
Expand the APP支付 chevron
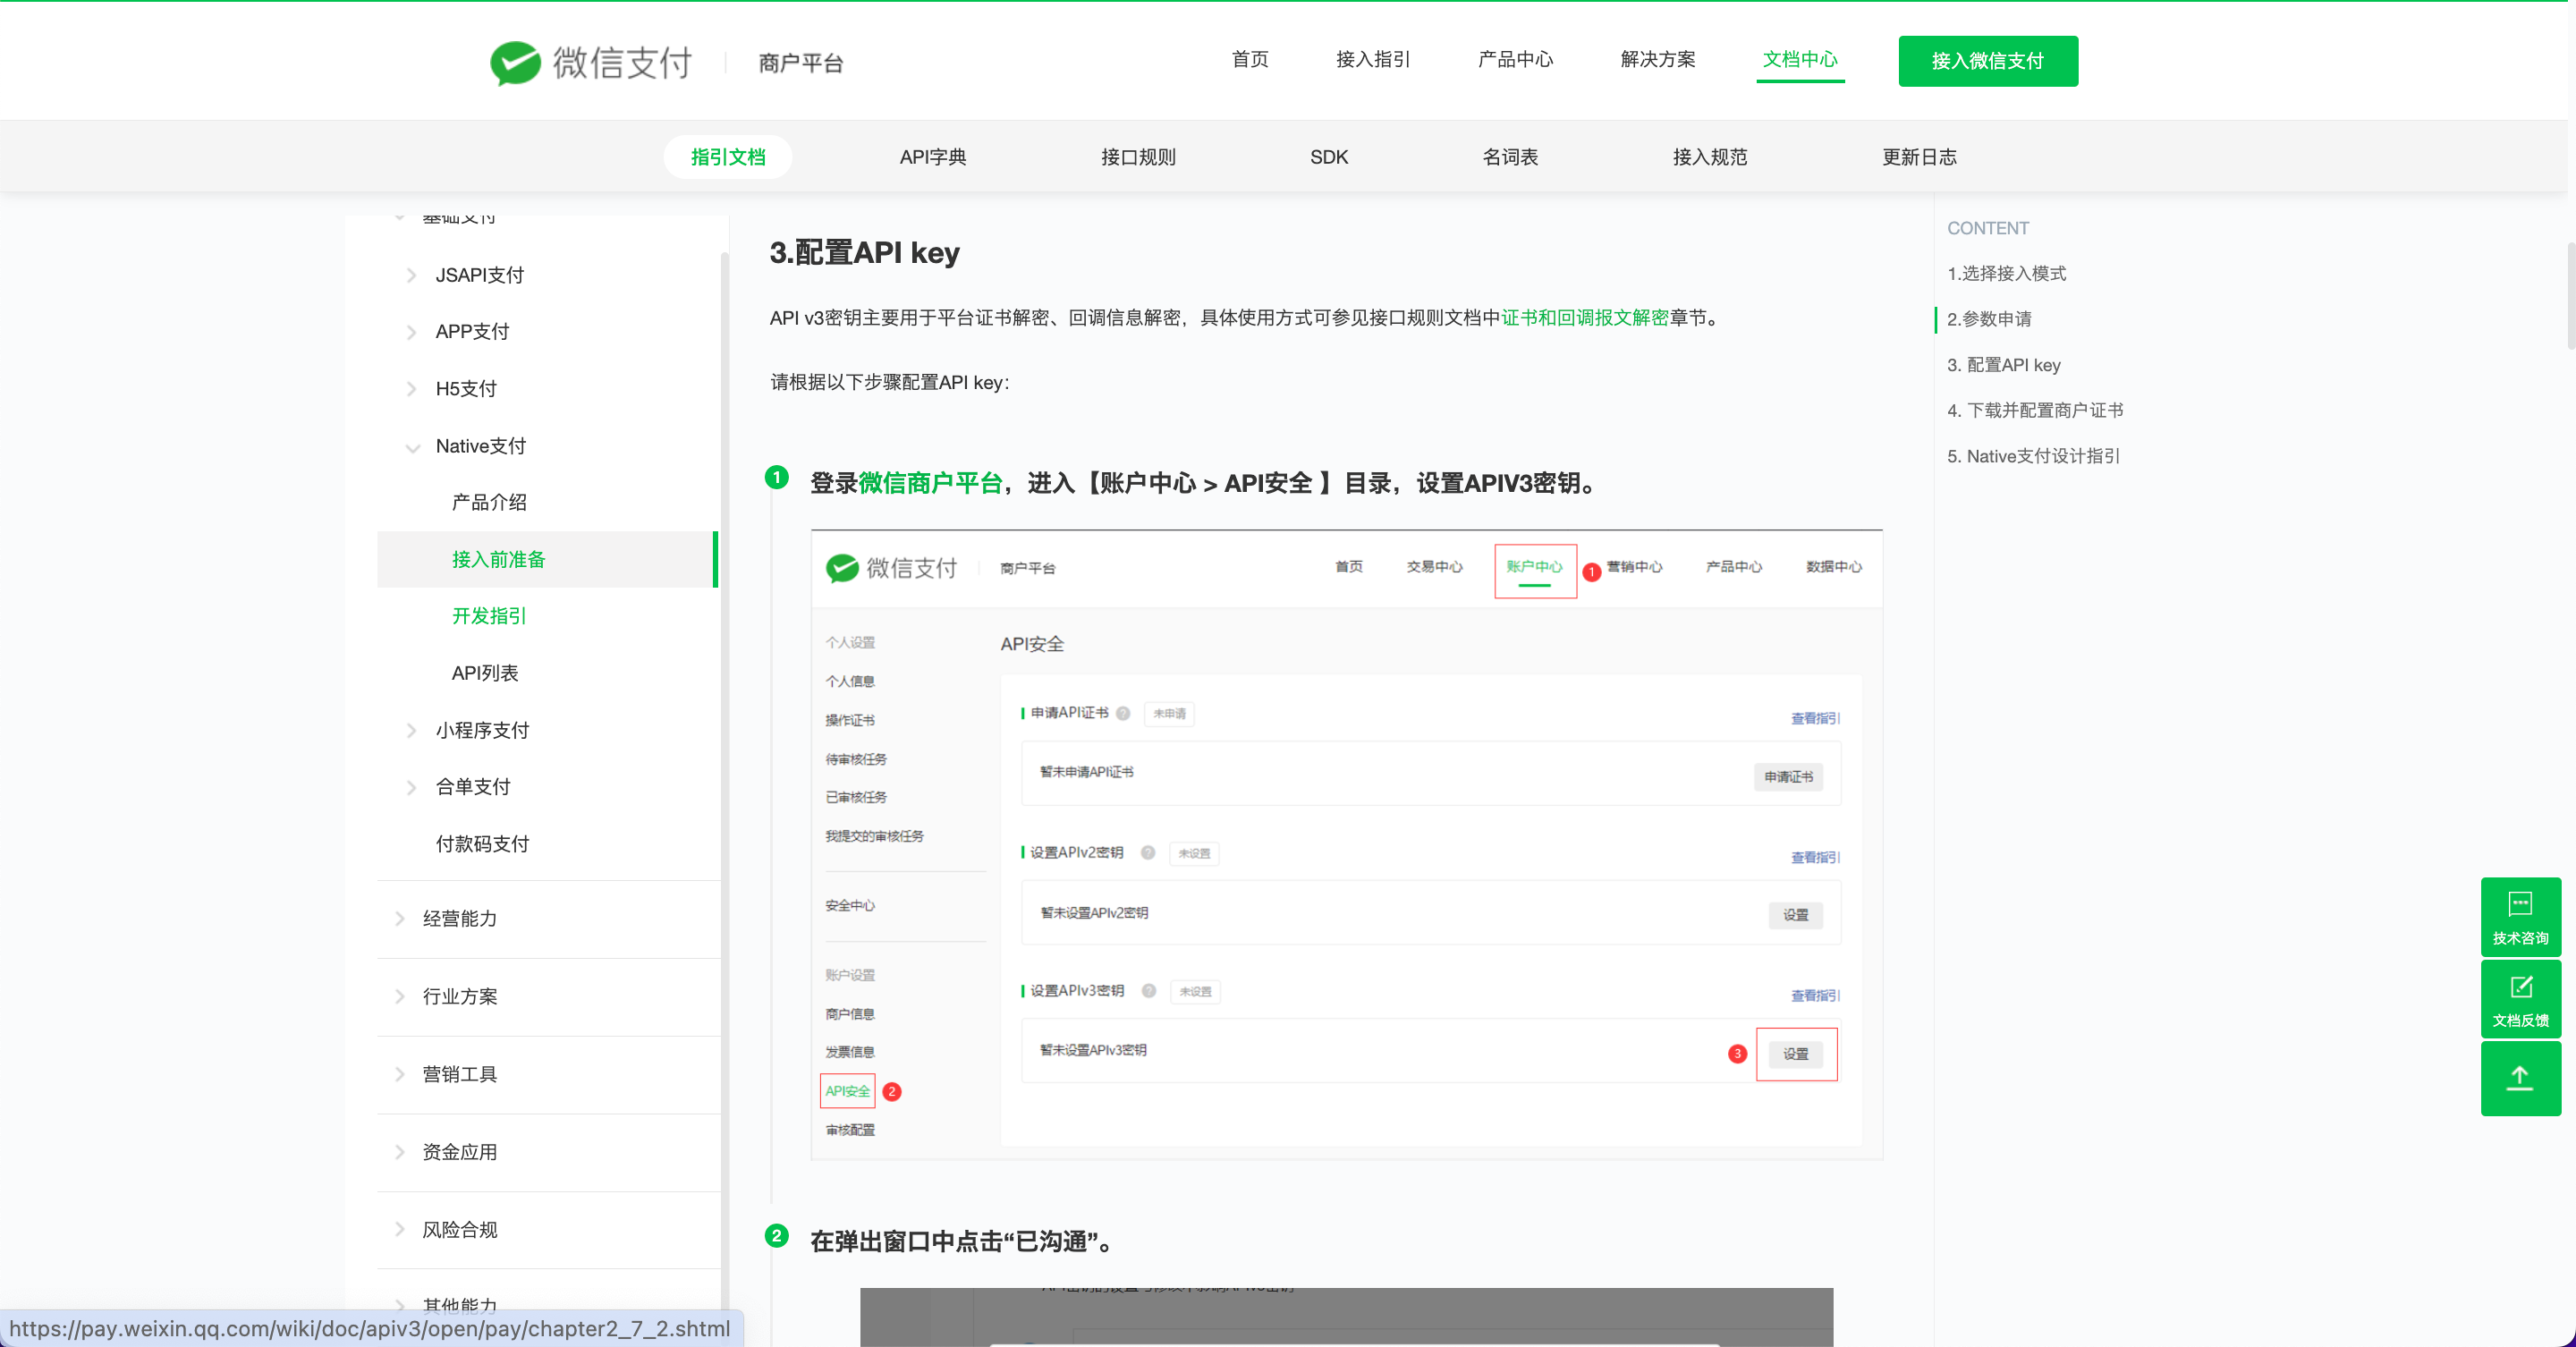point(411,332)
